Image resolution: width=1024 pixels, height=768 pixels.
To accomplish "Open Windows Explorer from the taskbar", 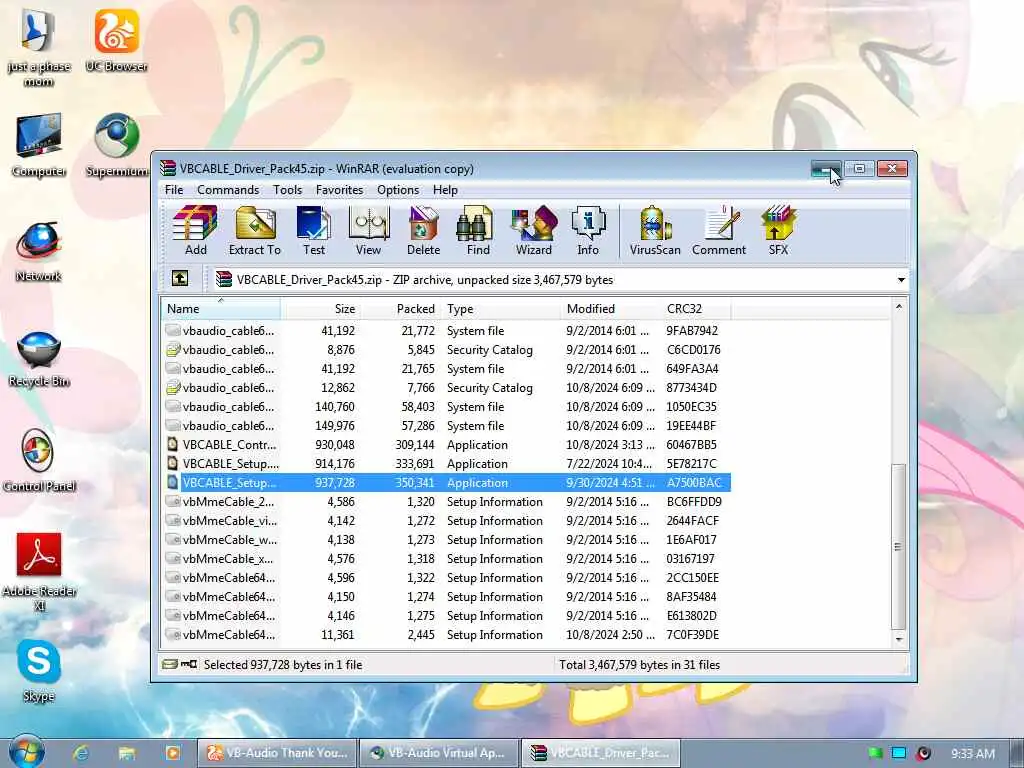I will (x=127, y=753).
